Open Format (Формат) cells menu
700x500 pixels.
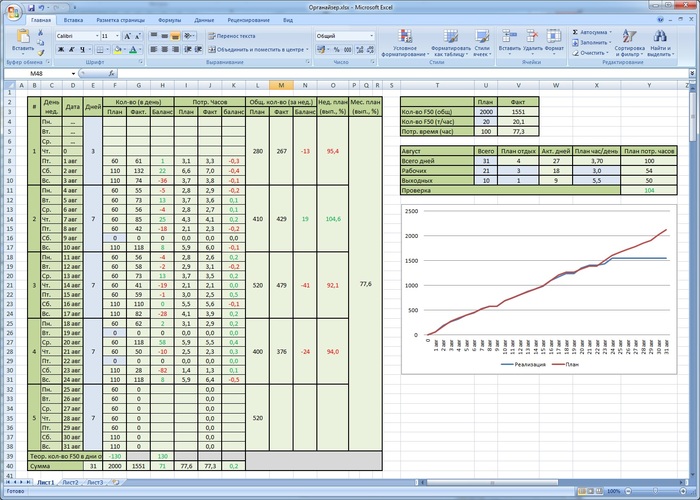point(554,43)
